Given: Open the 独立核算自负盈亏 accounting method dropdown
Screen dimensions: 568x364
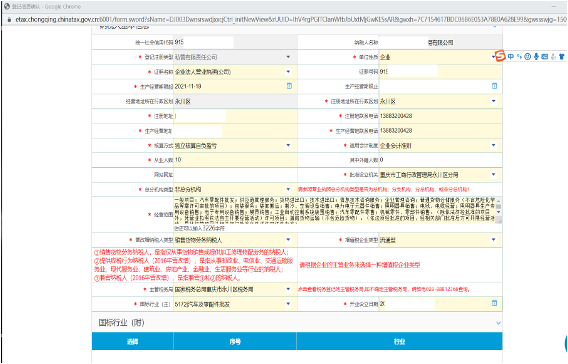Looking at the screenshot, I should point(288,145).
